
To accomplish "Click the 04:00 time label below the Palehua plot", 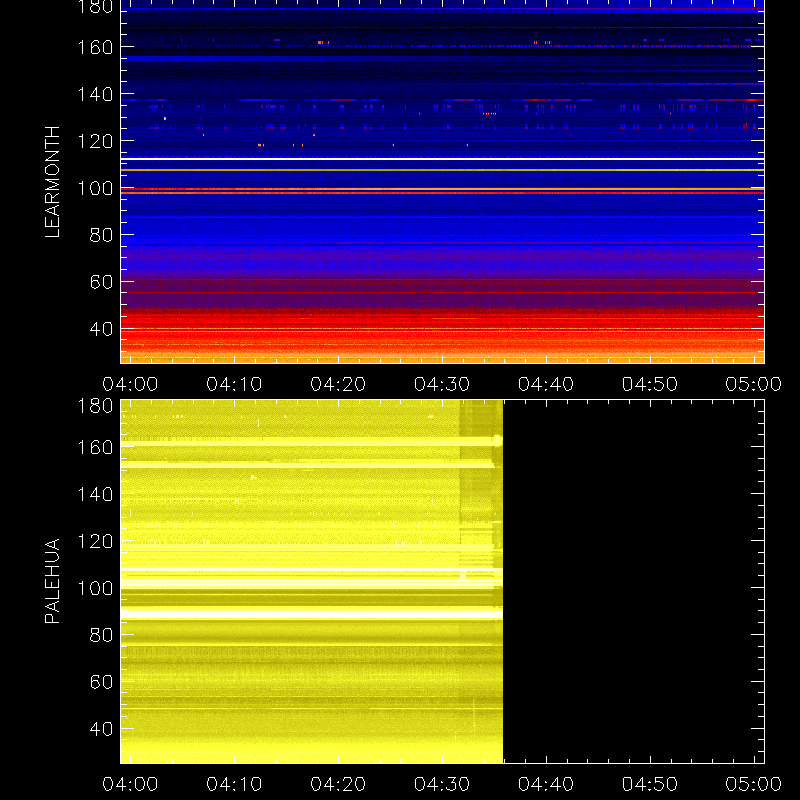I will (x=130, y=784).
